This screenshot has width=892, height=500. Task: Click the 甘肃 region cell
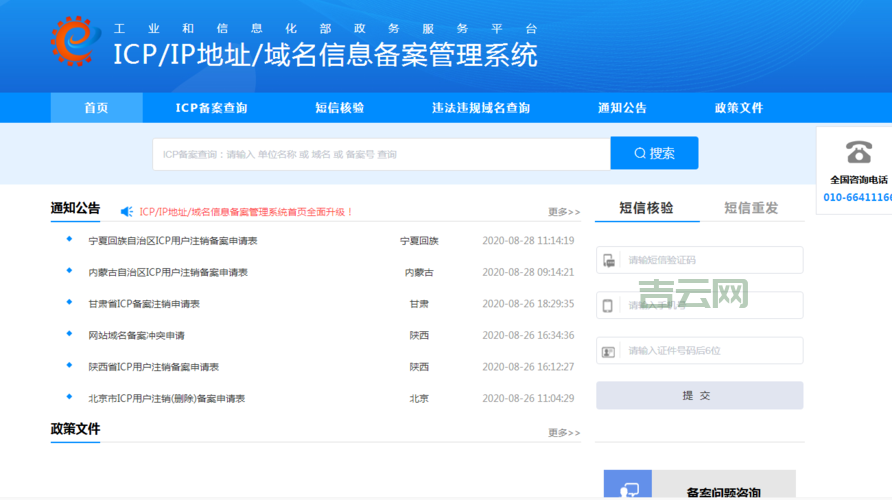pos(419,304)
